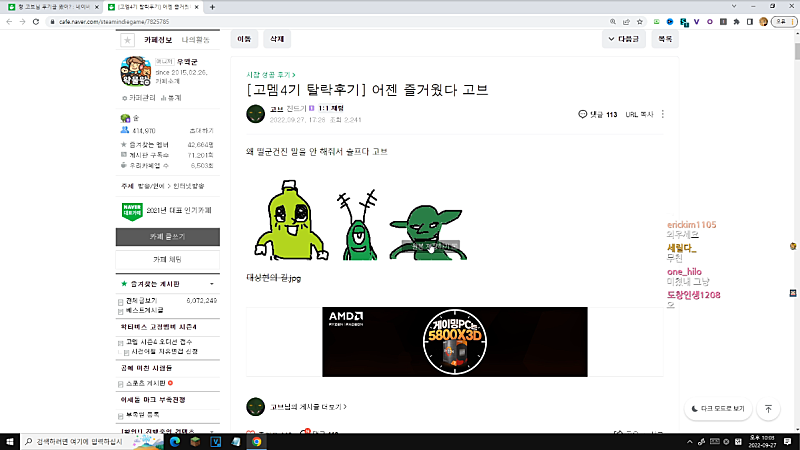Image resolution: width=800 pixels, height=450 pixels.
Task: Click the Chrome profile avatar
Action: coord(763,22)
